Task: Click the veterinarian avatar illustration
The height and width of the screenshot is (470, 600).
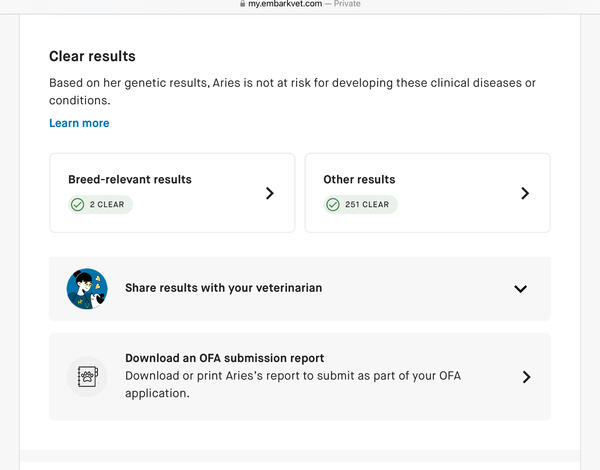Action: point(87,288)
